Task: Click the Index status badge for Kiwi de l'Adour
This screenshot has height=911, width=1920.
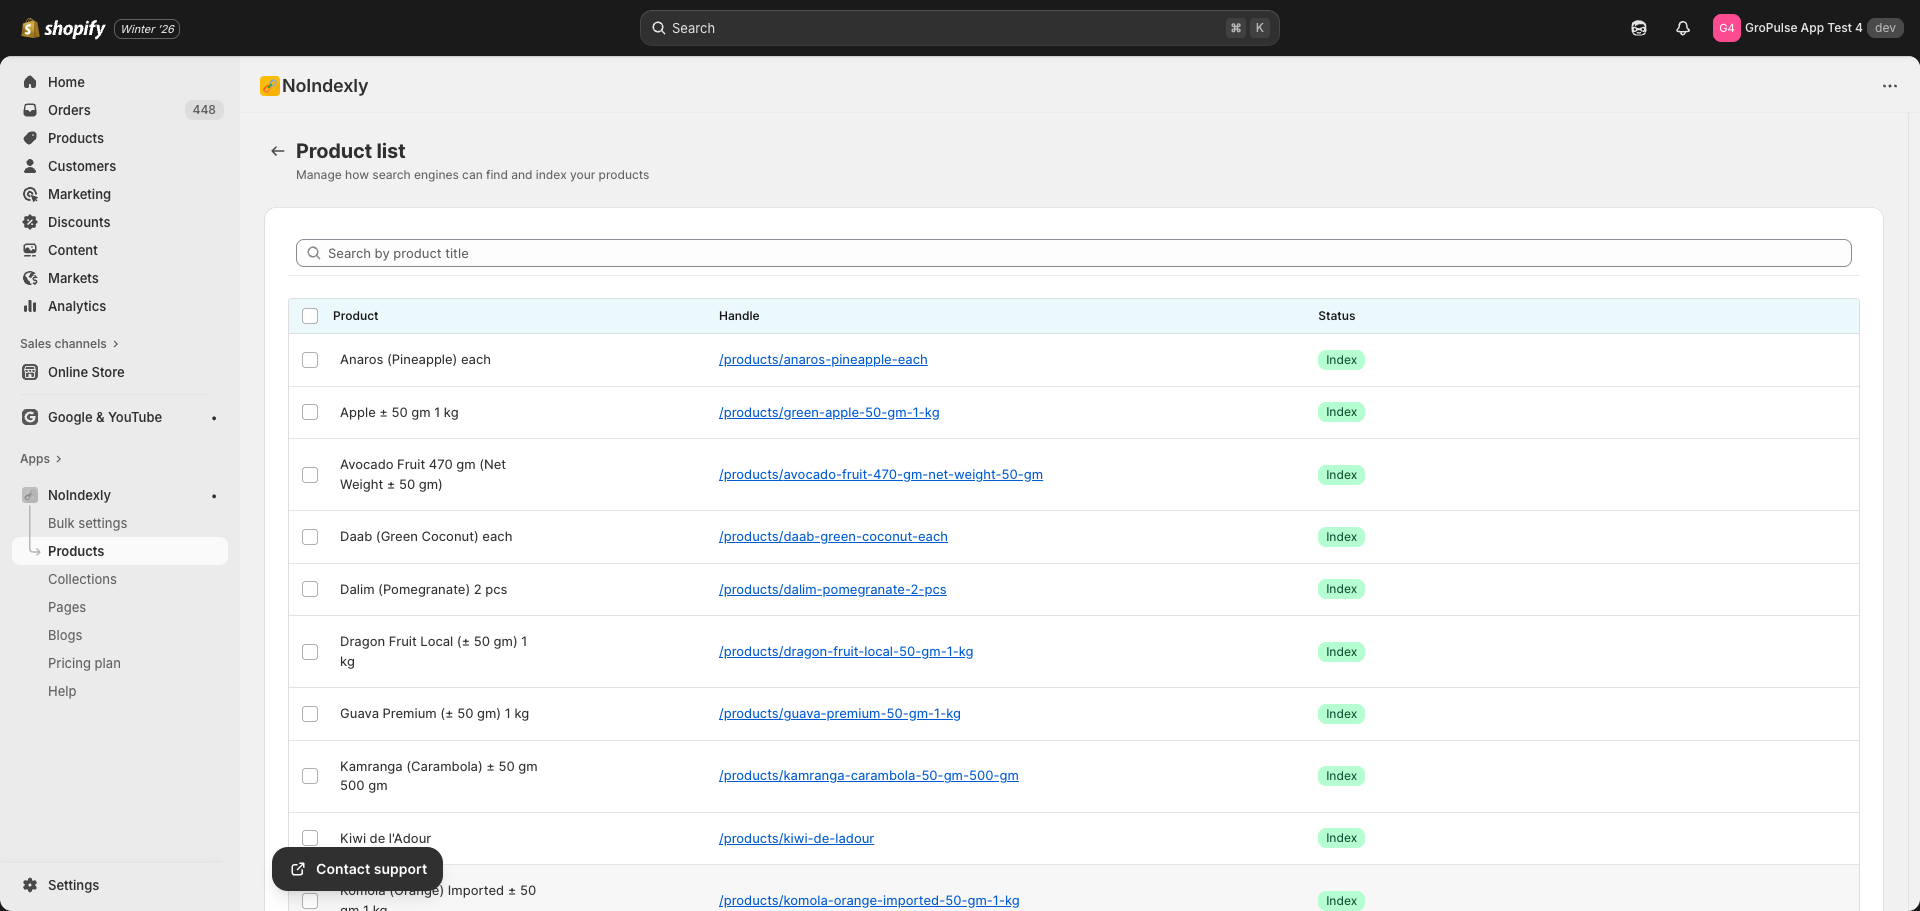Action: 1341,838
